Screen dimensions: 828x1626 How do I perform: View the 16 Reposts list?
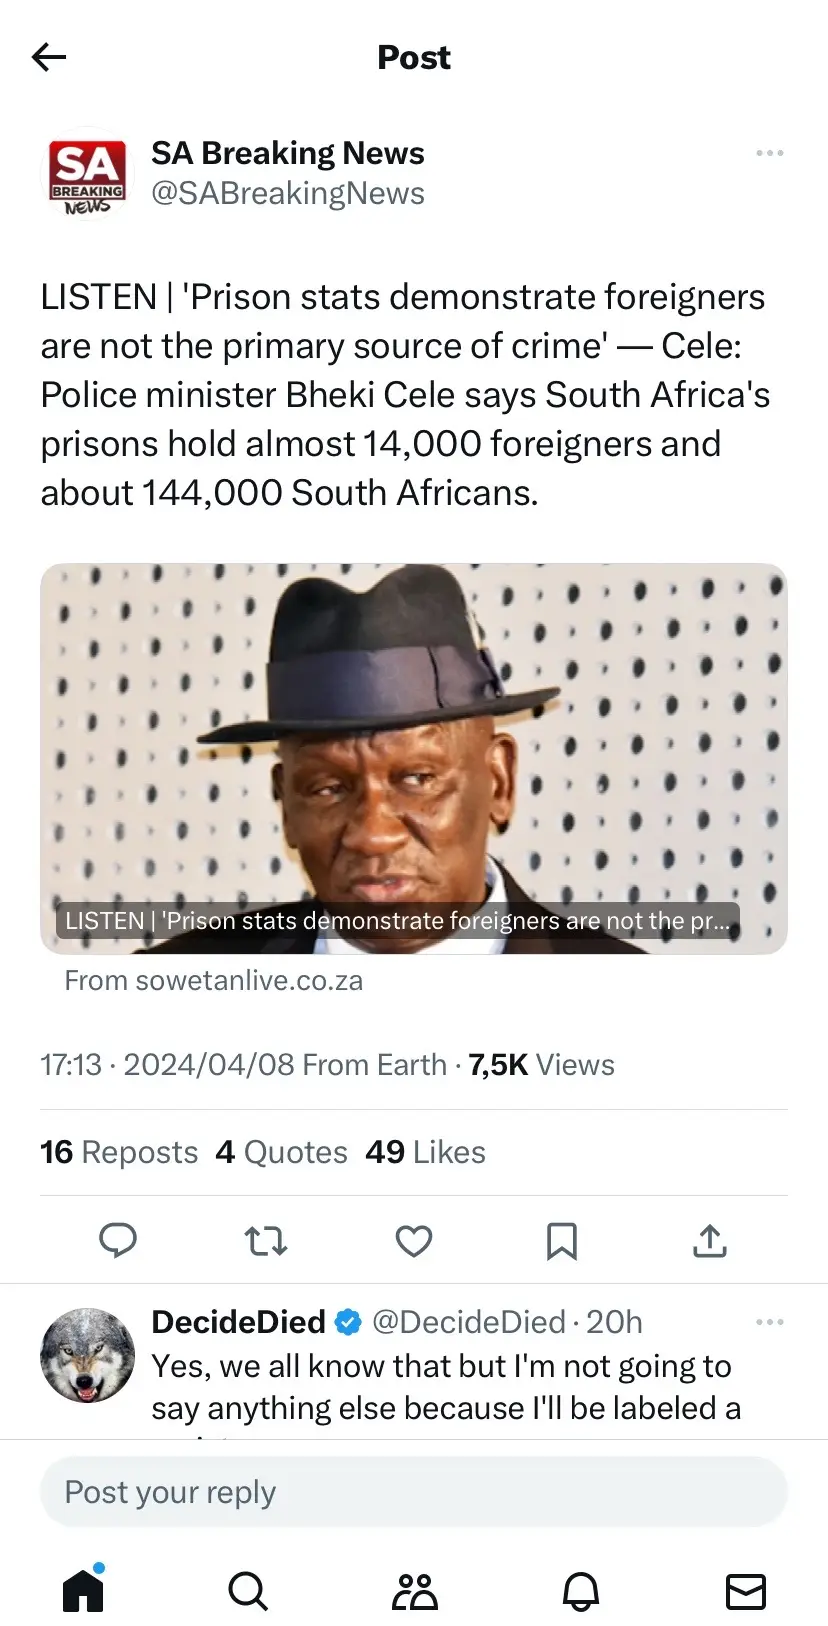[x=119, y=1152]
